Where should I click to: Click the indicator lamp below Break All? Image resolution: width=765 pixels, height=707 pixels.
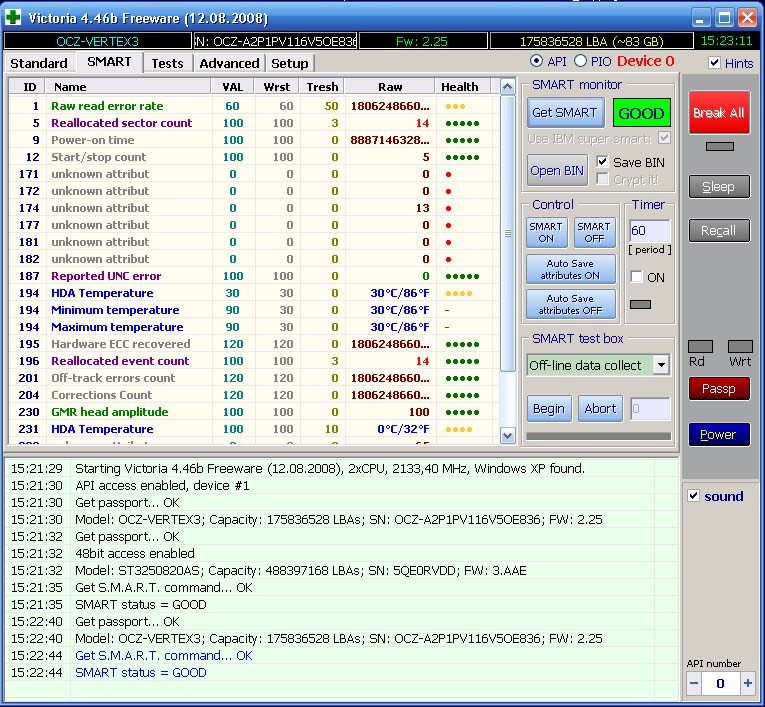coord(720,146)
